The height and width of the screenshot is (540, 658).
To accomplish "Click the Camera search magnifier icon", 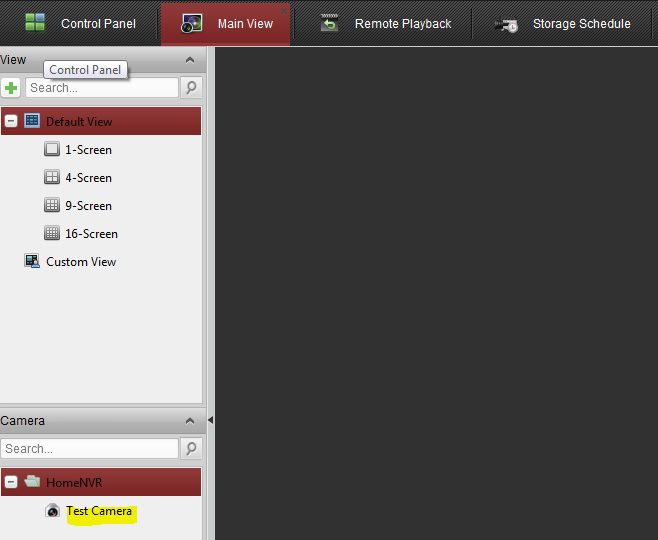I will pos(191,449).
